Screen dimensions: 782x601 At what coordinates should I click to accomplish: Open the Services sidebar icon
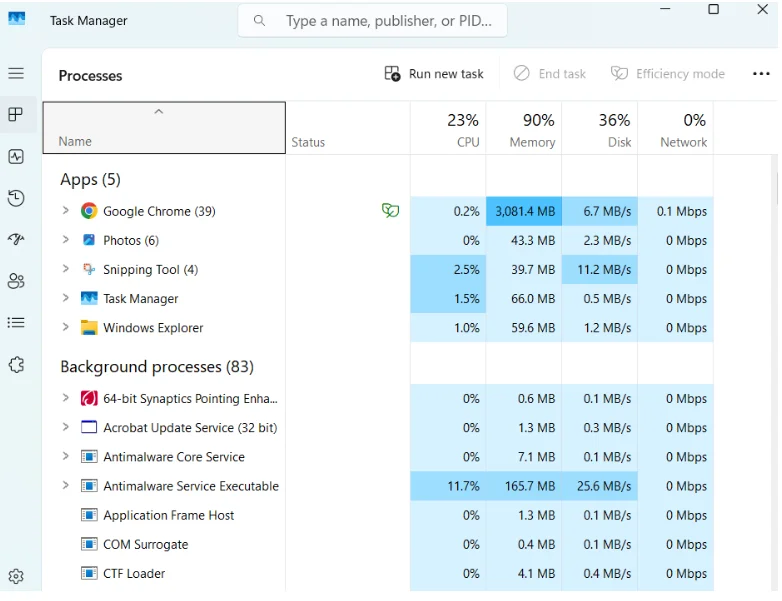tap(16, 365)
